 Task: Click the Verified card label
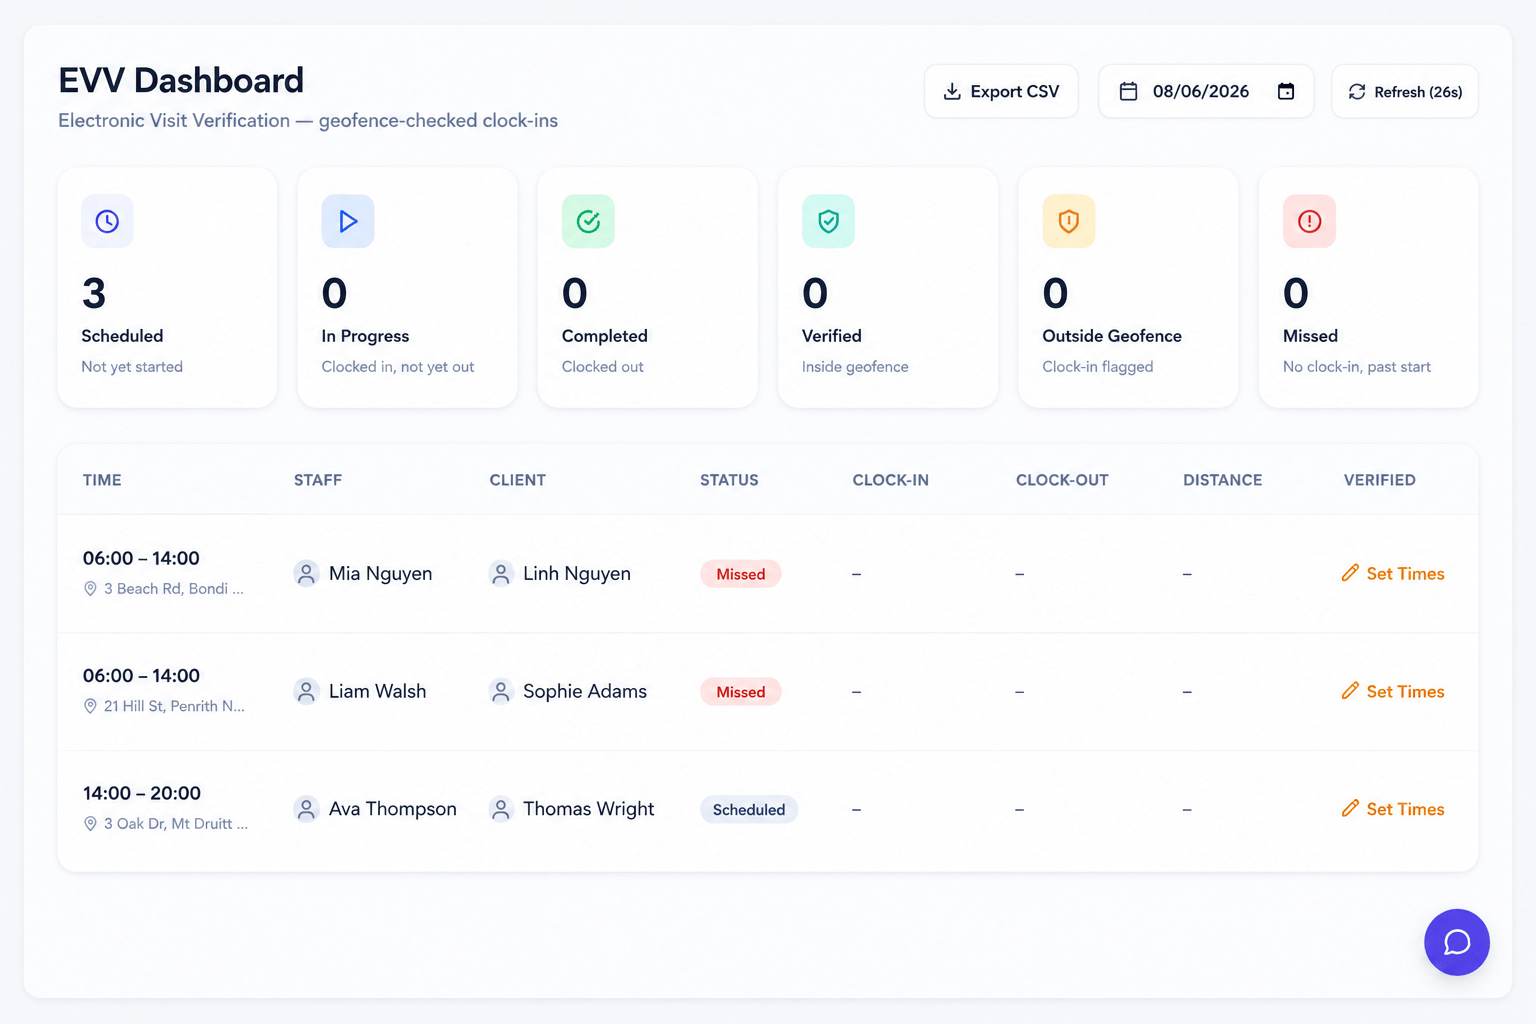(832, 336)
